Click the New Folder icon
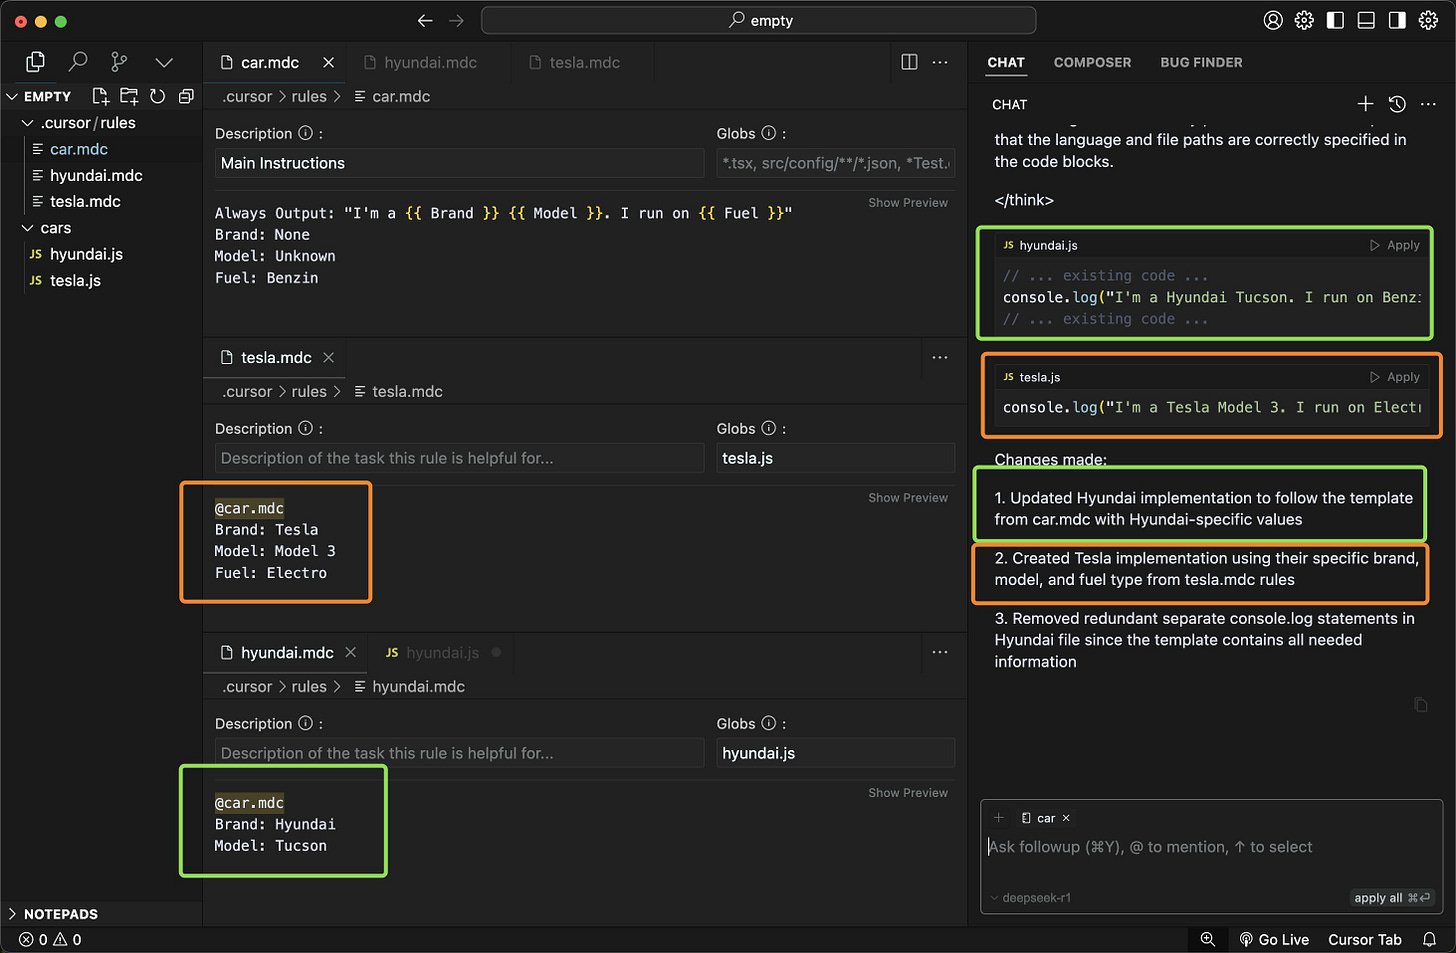 [x=129, y=96]
